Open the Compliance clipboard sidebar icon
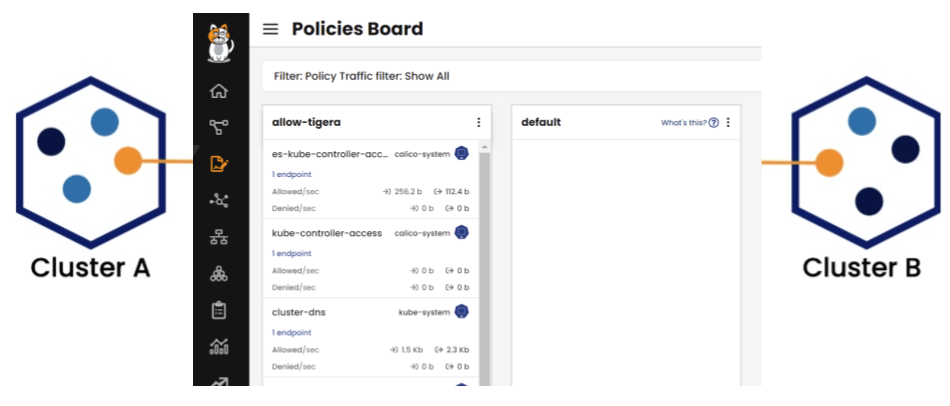 219,310
